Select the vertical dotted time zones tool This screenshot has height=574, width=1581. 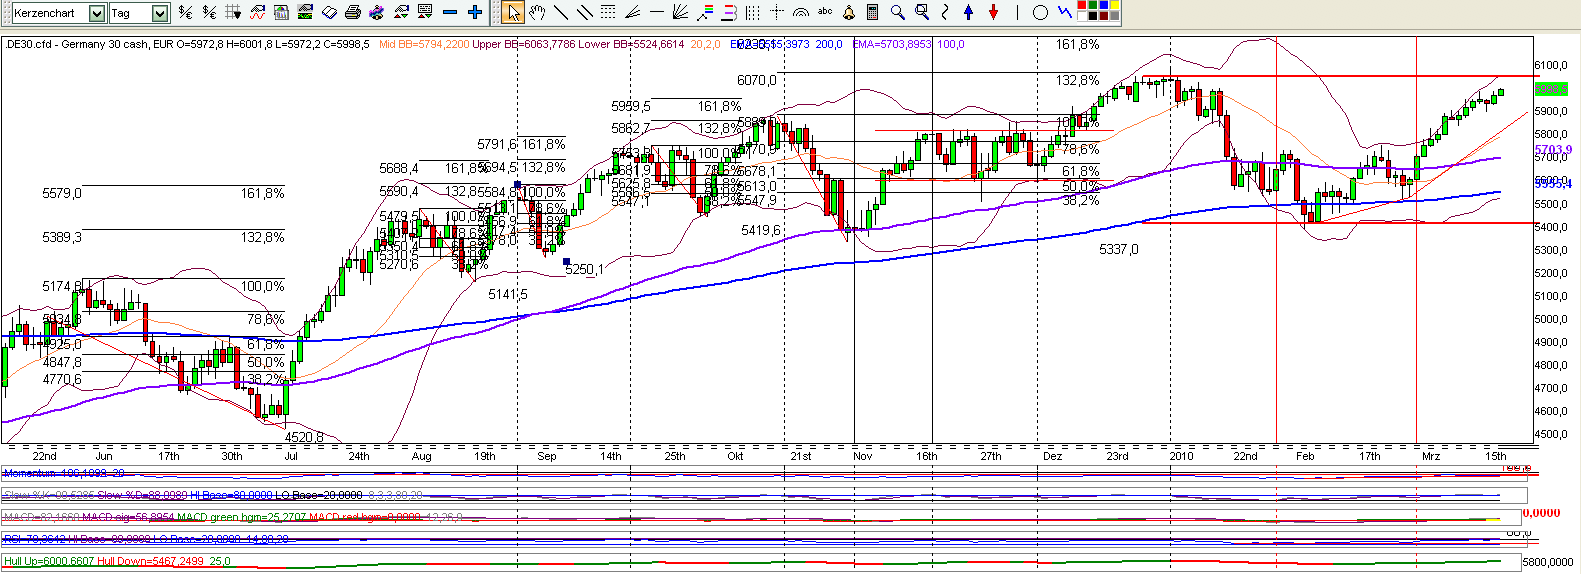click(x=752, y=13)
